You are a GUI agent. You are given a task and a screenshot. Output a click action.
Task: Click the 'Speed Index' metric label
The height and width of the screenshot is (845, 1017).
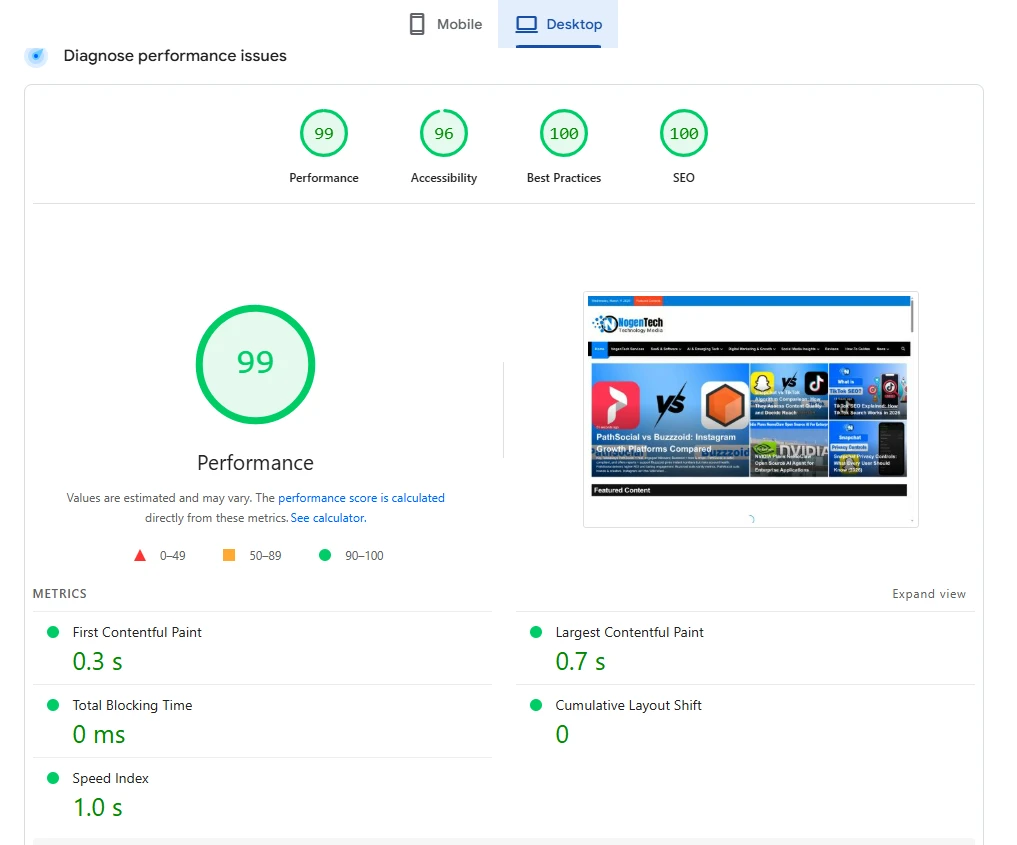pyautogui.click(x=110, y=778)
